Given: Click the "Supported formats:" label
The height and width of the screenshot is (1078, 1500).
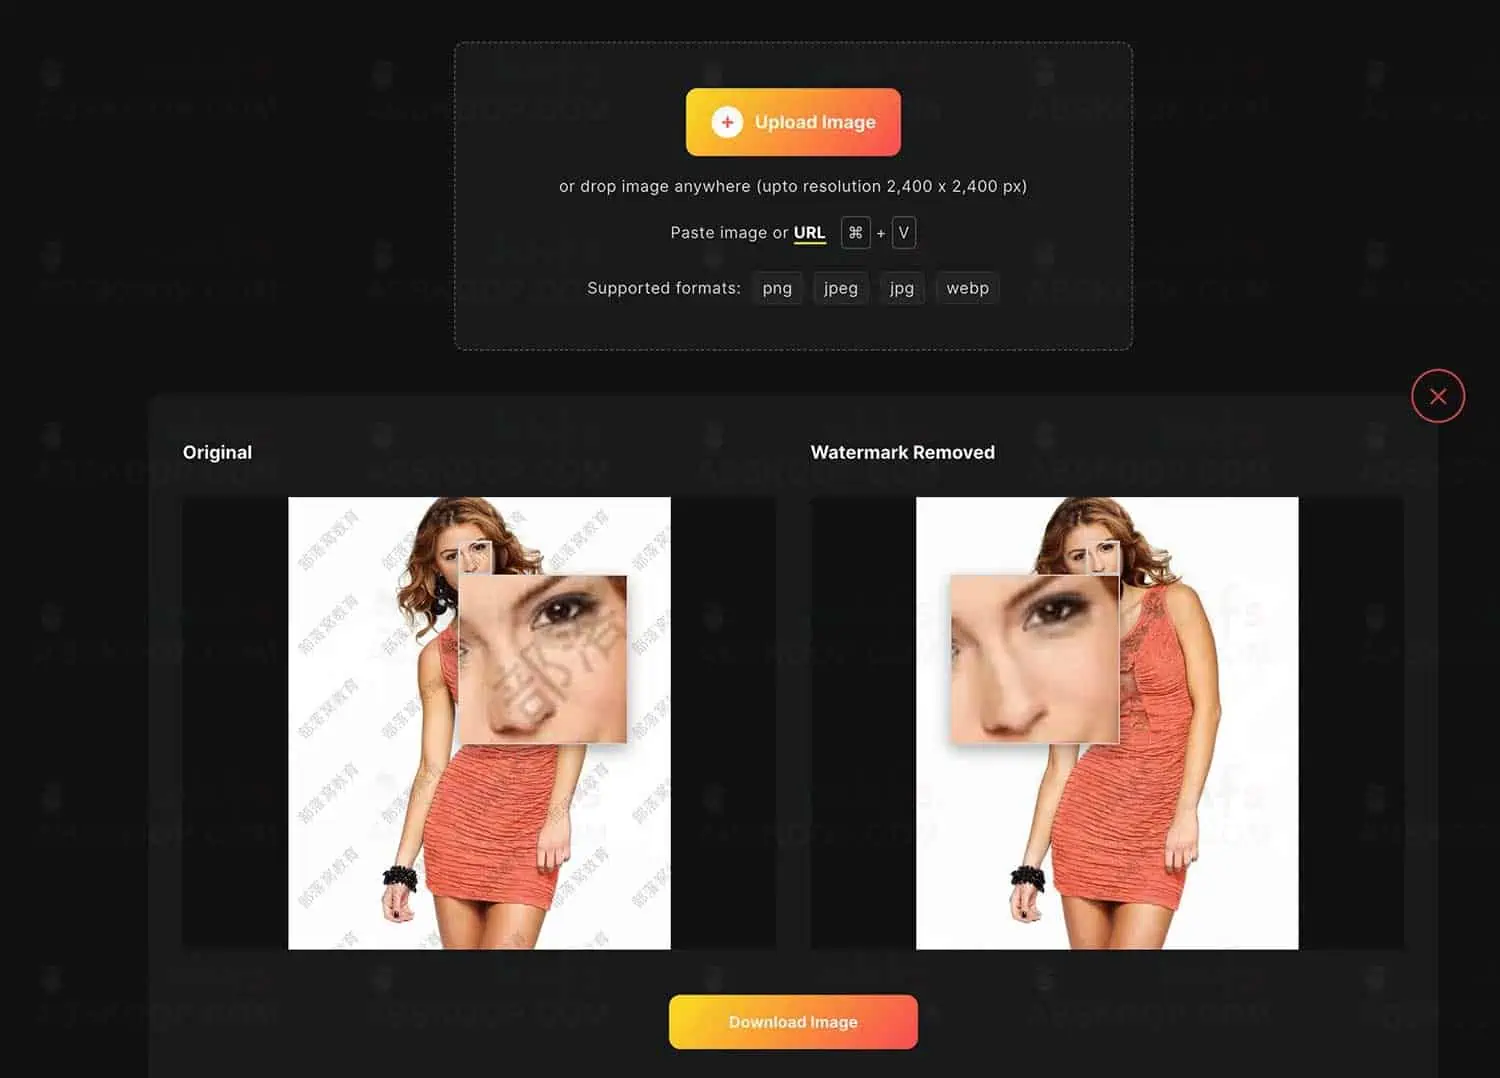Looking at the screenshot, I should pyautogui.click(x=663, y=288).
